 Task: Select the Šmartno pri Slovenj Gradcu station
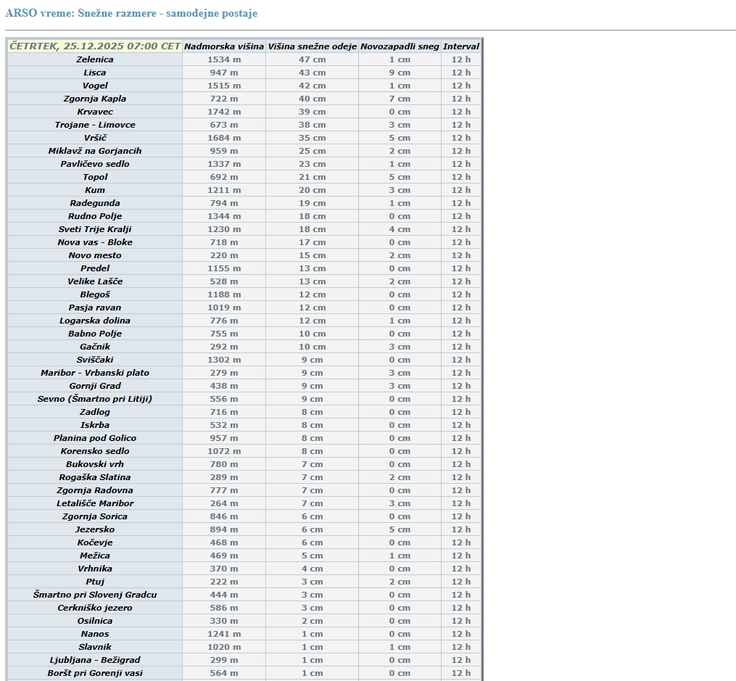click(x=95, y=595)
